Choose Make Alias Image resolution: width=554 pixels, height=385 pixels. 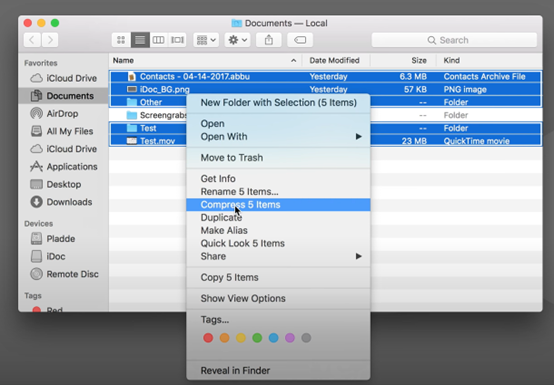tap(278, 231)
